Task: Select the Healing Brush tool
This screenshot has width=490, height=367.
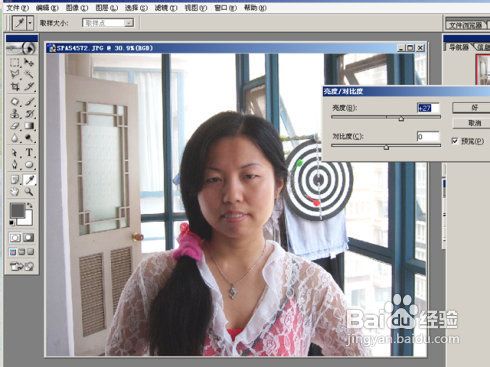Action: pyautogui.click(x=15, y=101)
